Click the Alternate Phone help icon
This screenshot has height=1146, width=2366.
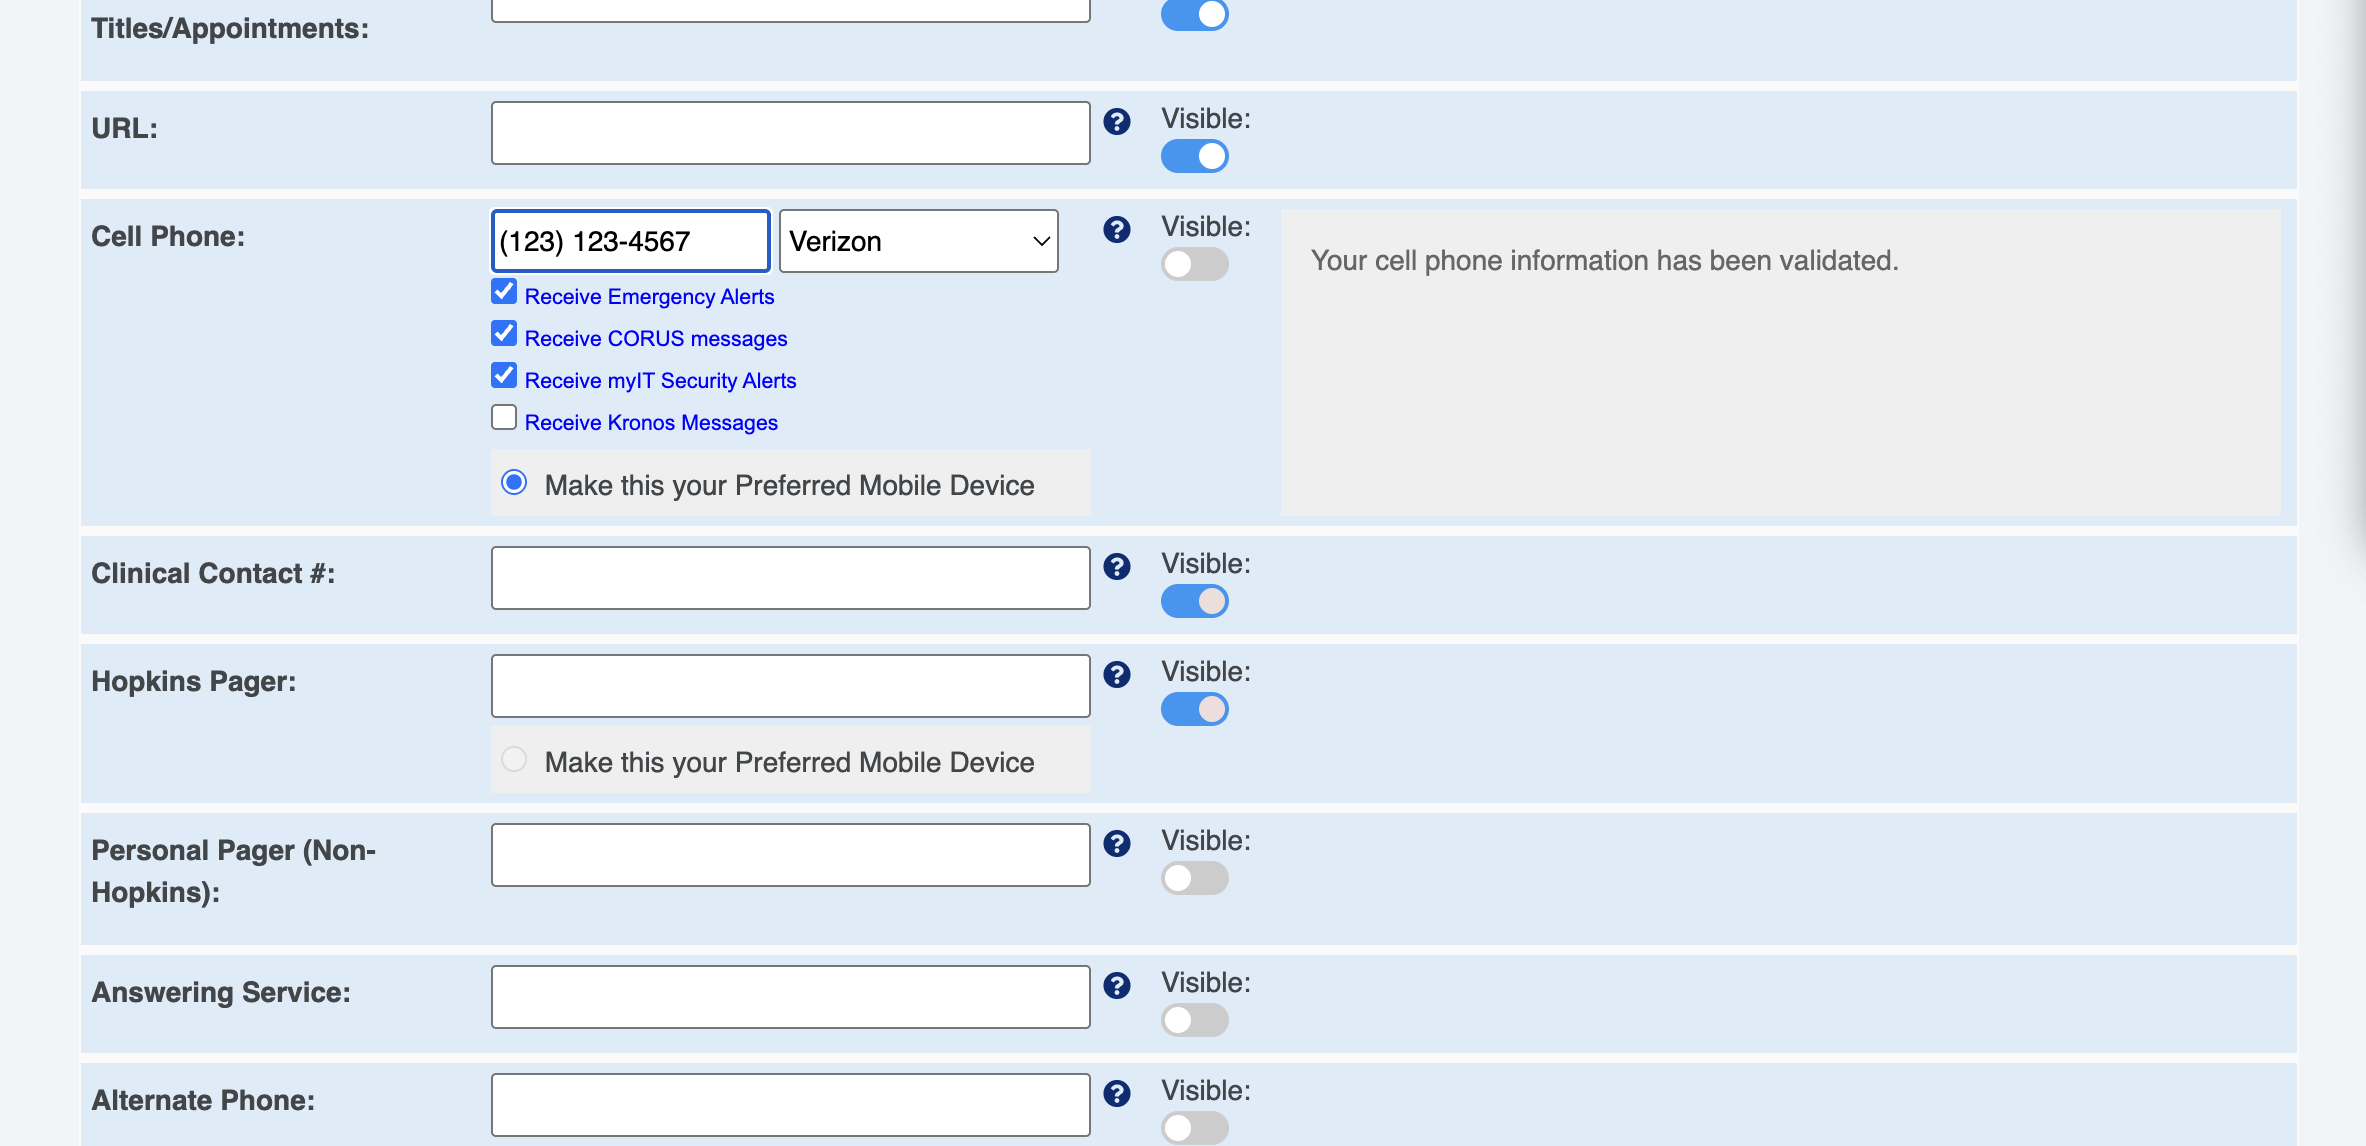[x=1116, y=1094]
